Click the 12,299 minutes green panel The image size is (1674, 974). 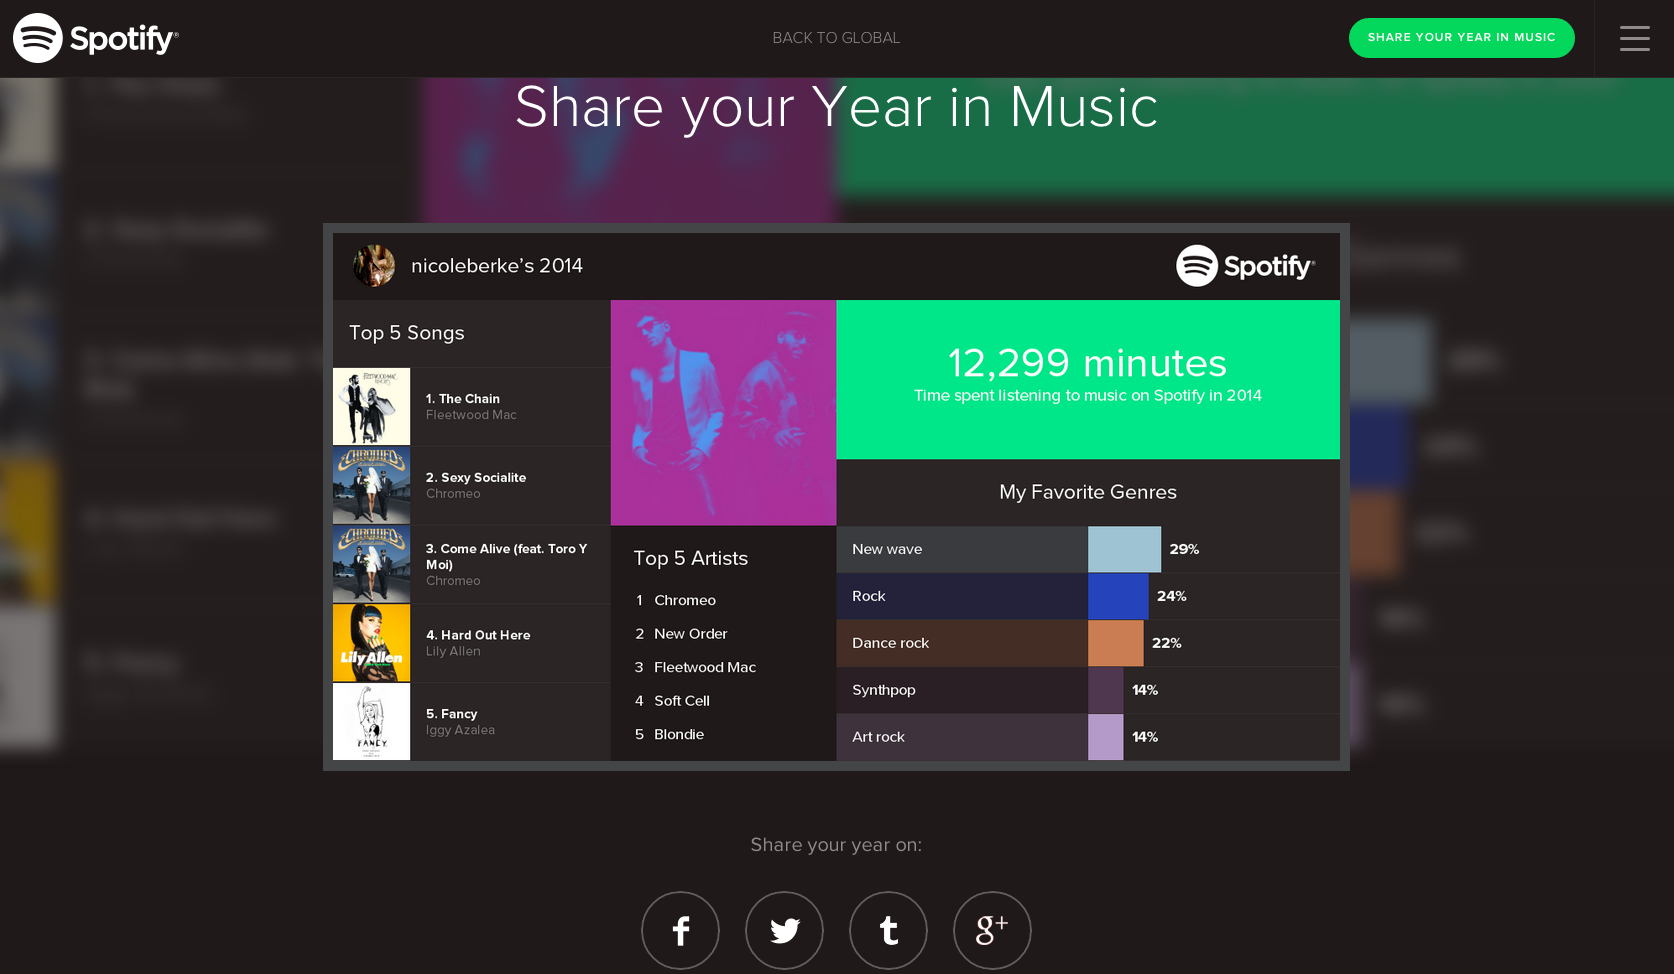(1088, 380)
